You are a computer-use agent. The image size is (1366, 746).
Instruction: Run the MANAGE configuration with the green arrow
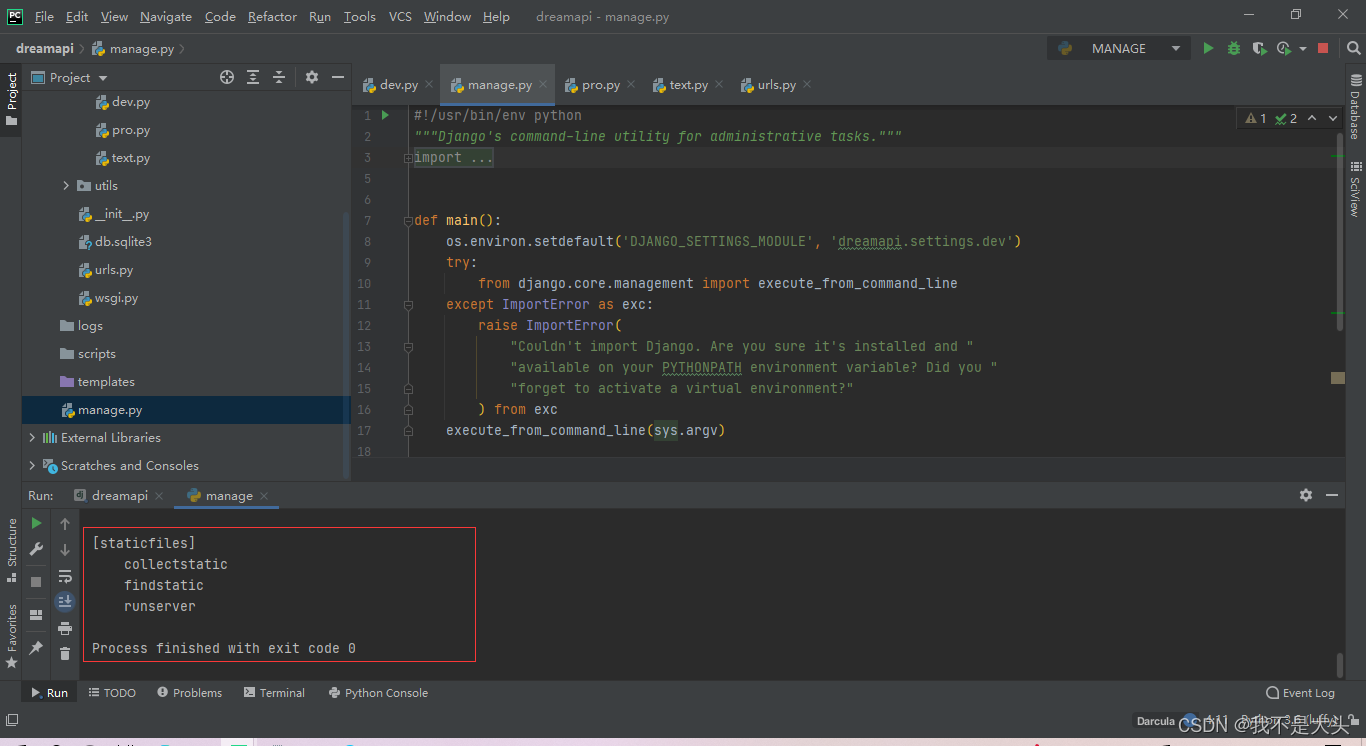1209,47
